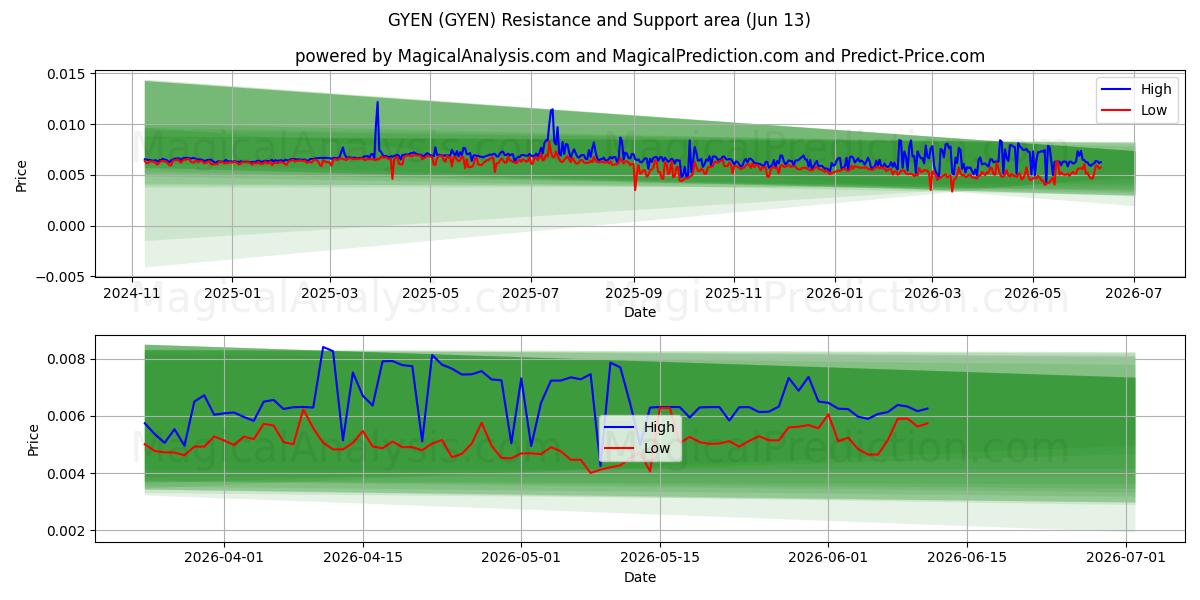Click the '2025-07' x-axis tick label

tap(530, 294)
